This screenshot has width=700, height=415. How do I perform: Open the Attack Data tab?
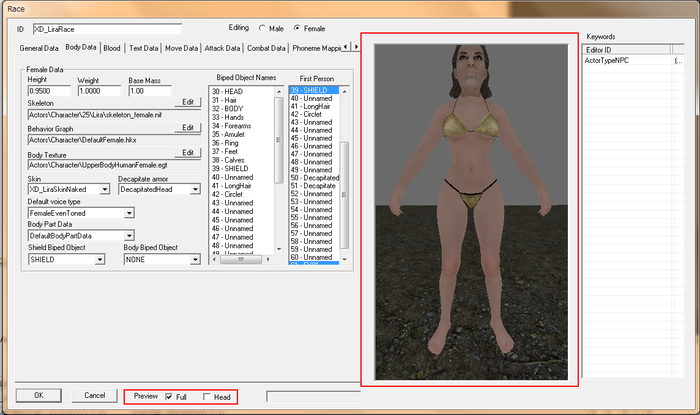click(x=222, y=48)
